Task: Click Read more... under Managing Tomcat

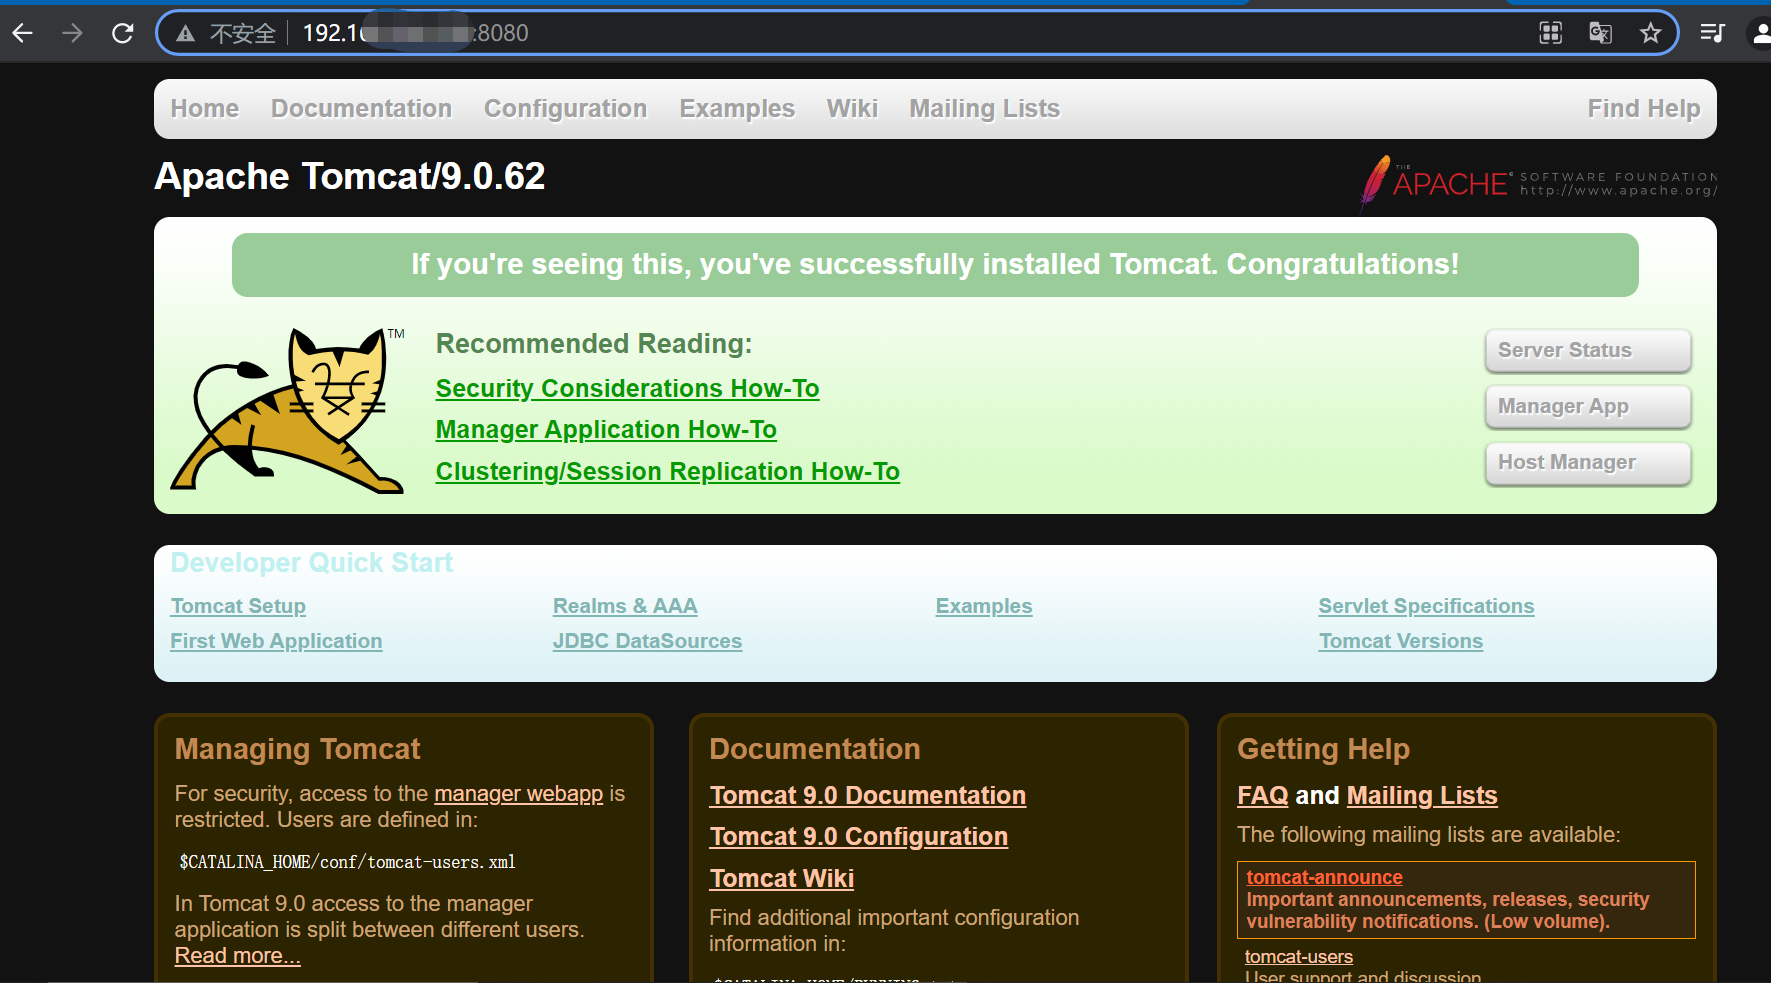Action: [x=238, y=955]
